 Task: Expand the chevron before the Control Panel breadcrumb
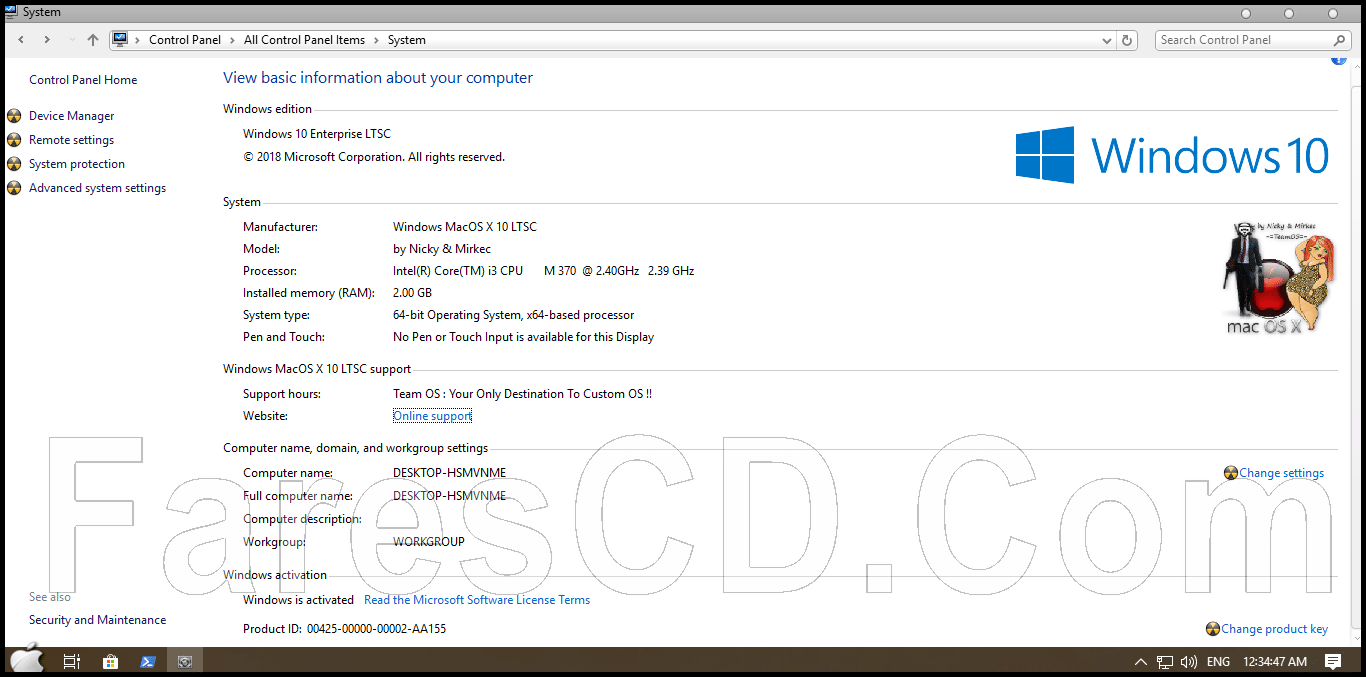click(139, 40)
